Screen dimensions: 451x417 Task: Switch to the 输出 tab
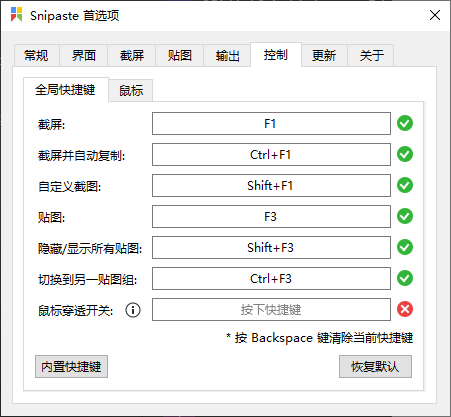(x=227, y=55)
